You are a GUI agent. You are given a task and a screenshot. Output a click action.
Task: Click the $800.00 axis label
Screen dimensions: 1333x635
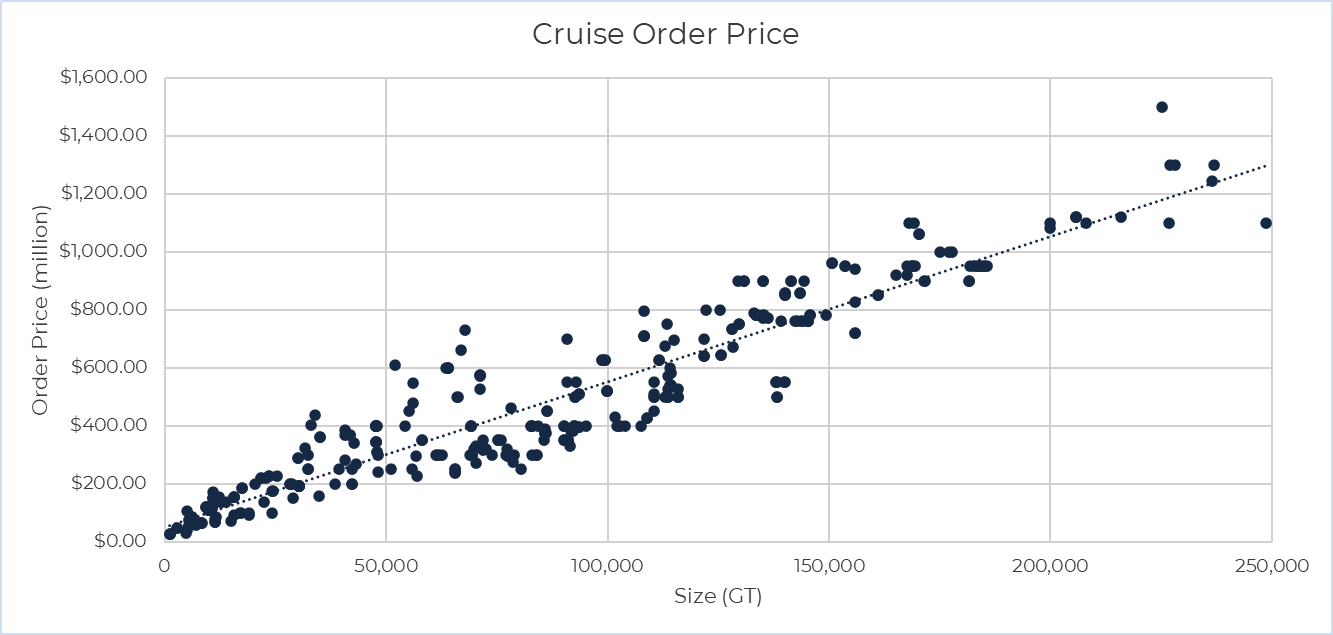(x=113, y=310)
